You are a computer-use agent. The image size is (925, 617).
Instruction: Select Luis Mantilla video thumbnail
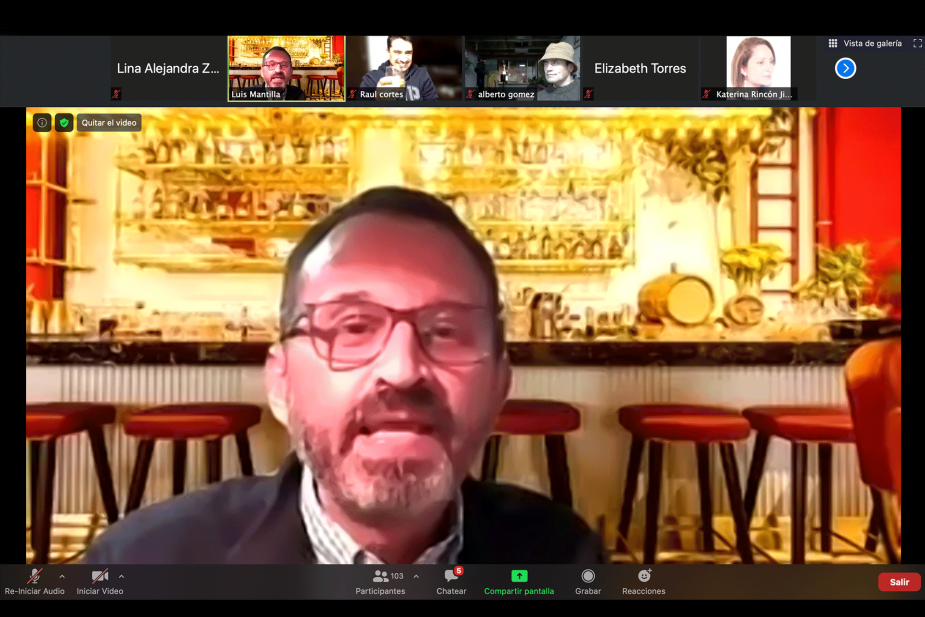pos(286,68)
